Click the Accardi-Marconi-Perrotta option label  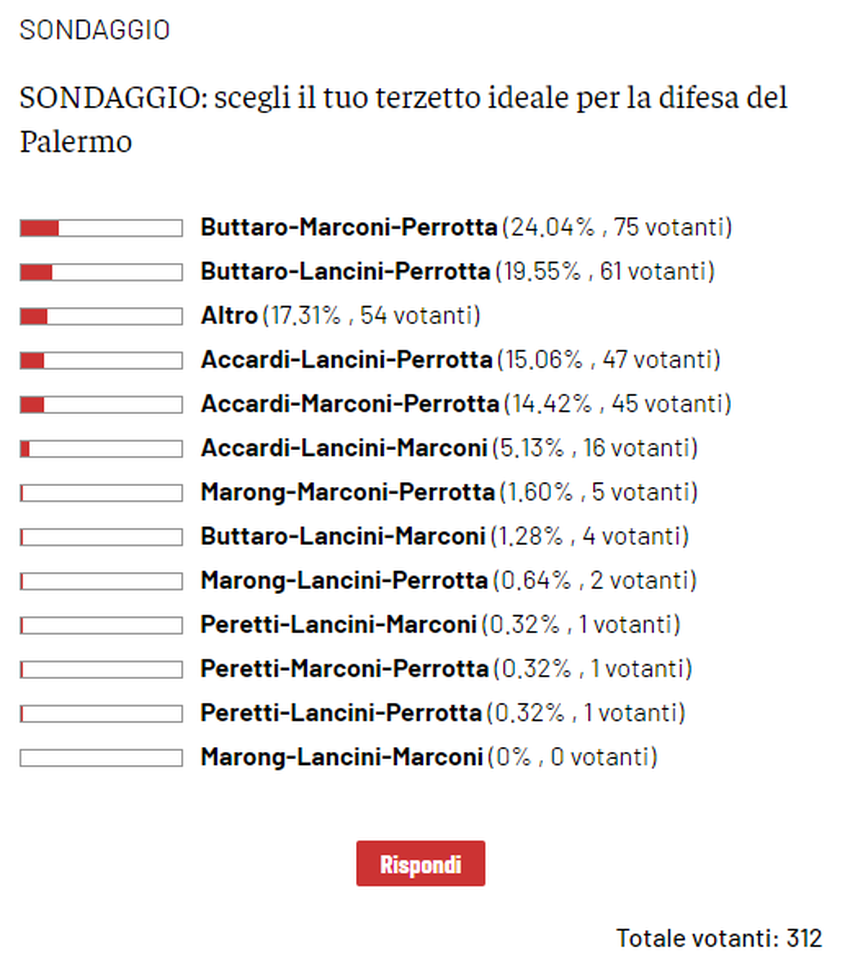click(x=349, y=404)
